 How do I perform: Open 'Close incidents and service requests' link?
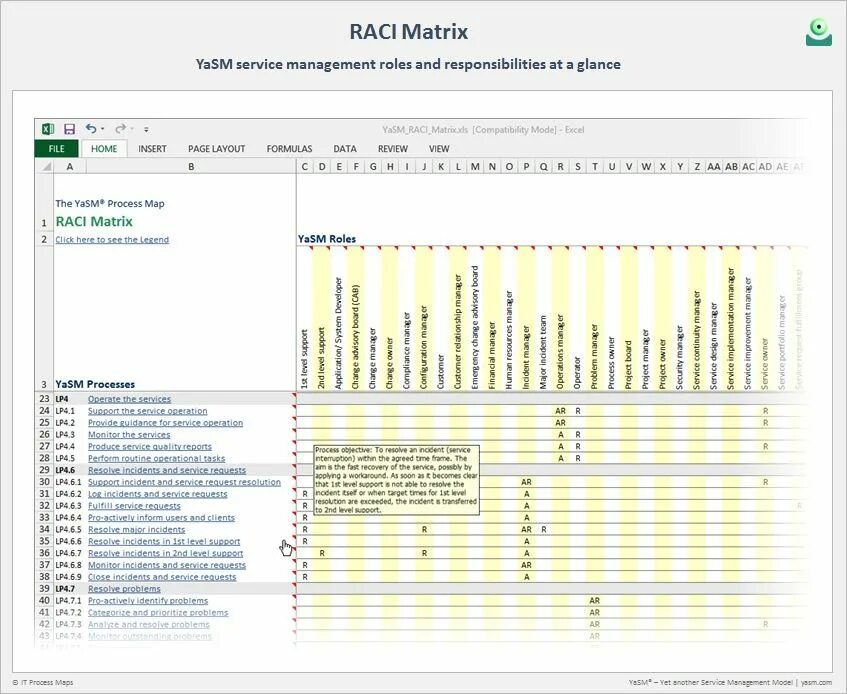162,577
